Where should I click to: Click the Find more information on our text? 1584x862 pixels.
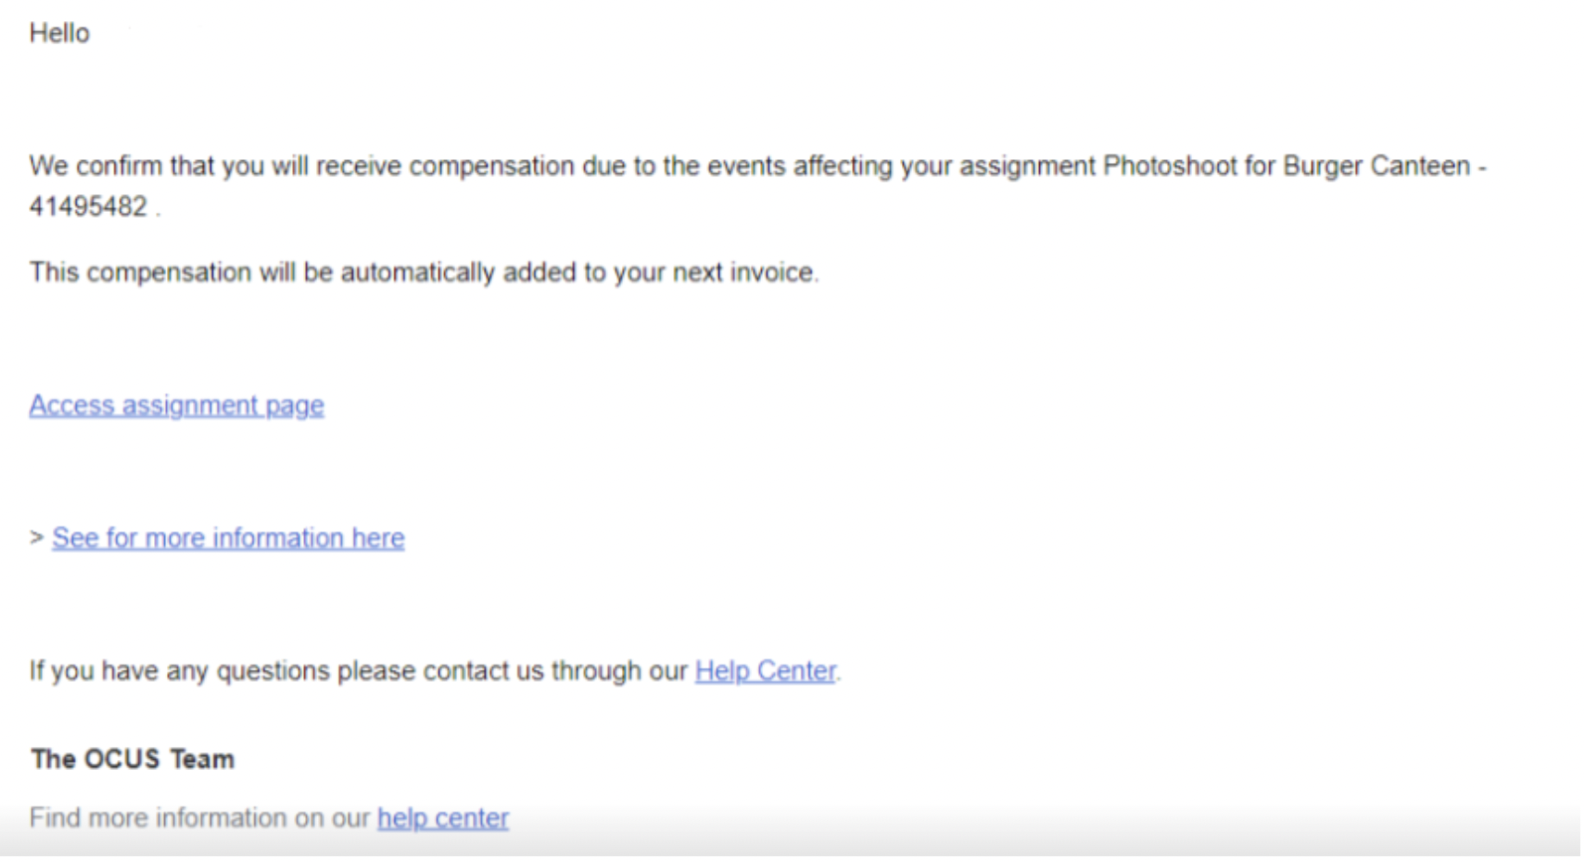coord(200,818)
